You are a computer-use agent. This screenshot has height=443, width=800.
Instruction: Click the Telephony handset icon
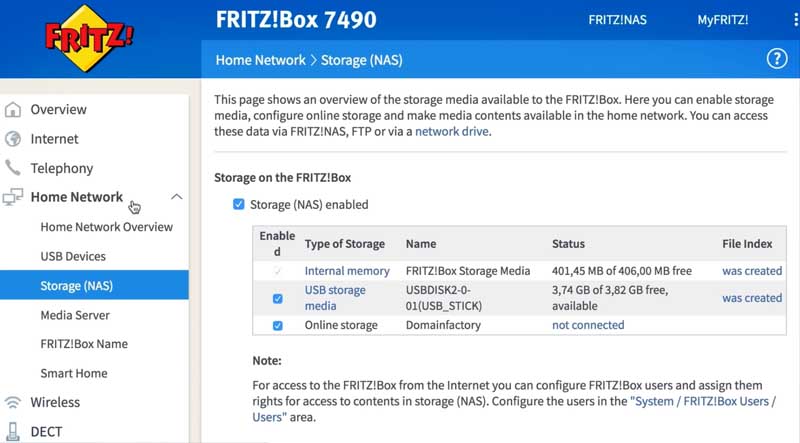coord(13,168)
